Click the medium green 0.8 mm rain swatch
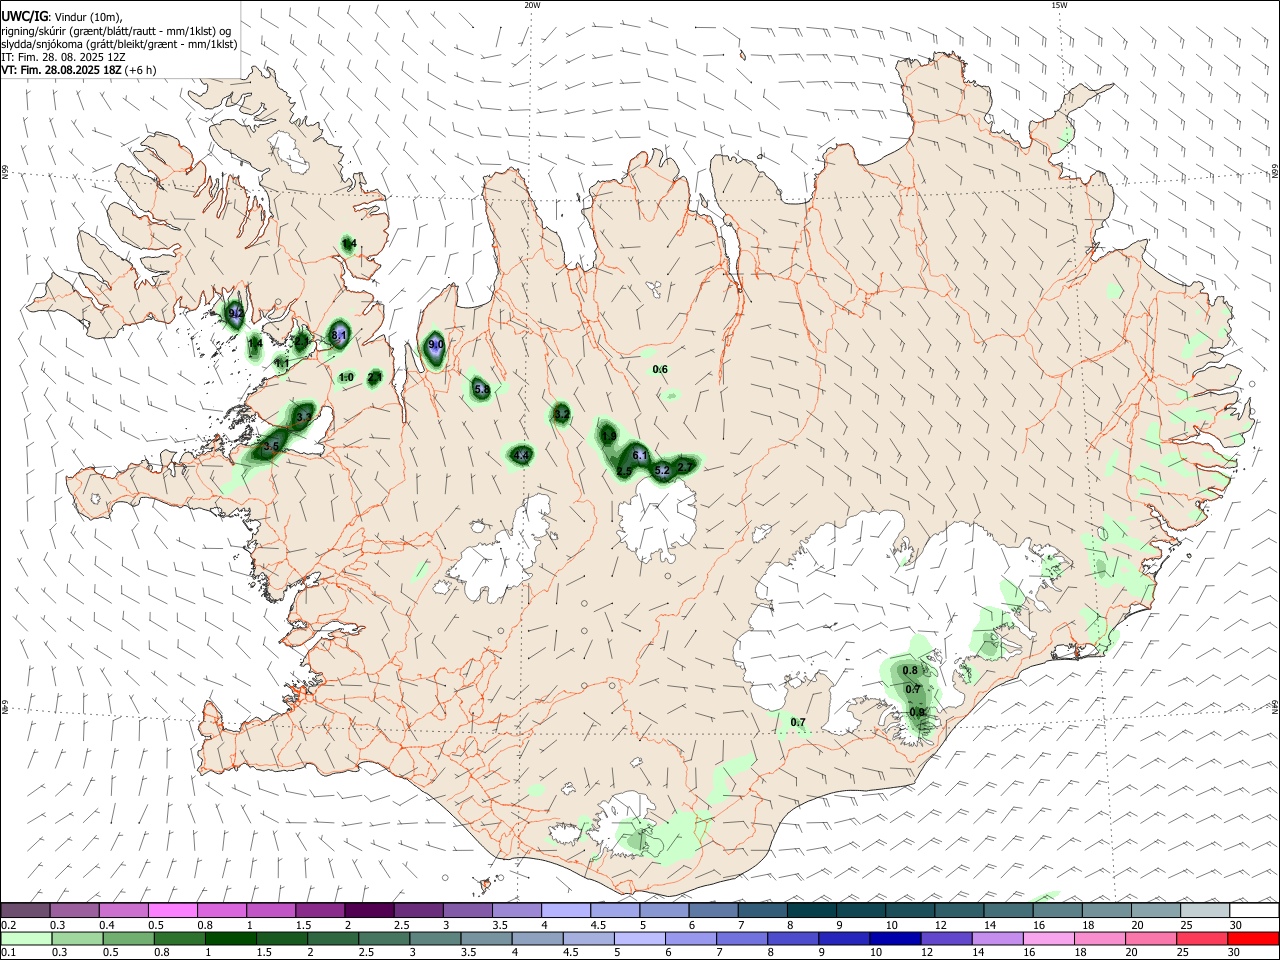Screen dimensions: 1280x960 (179, 938)
